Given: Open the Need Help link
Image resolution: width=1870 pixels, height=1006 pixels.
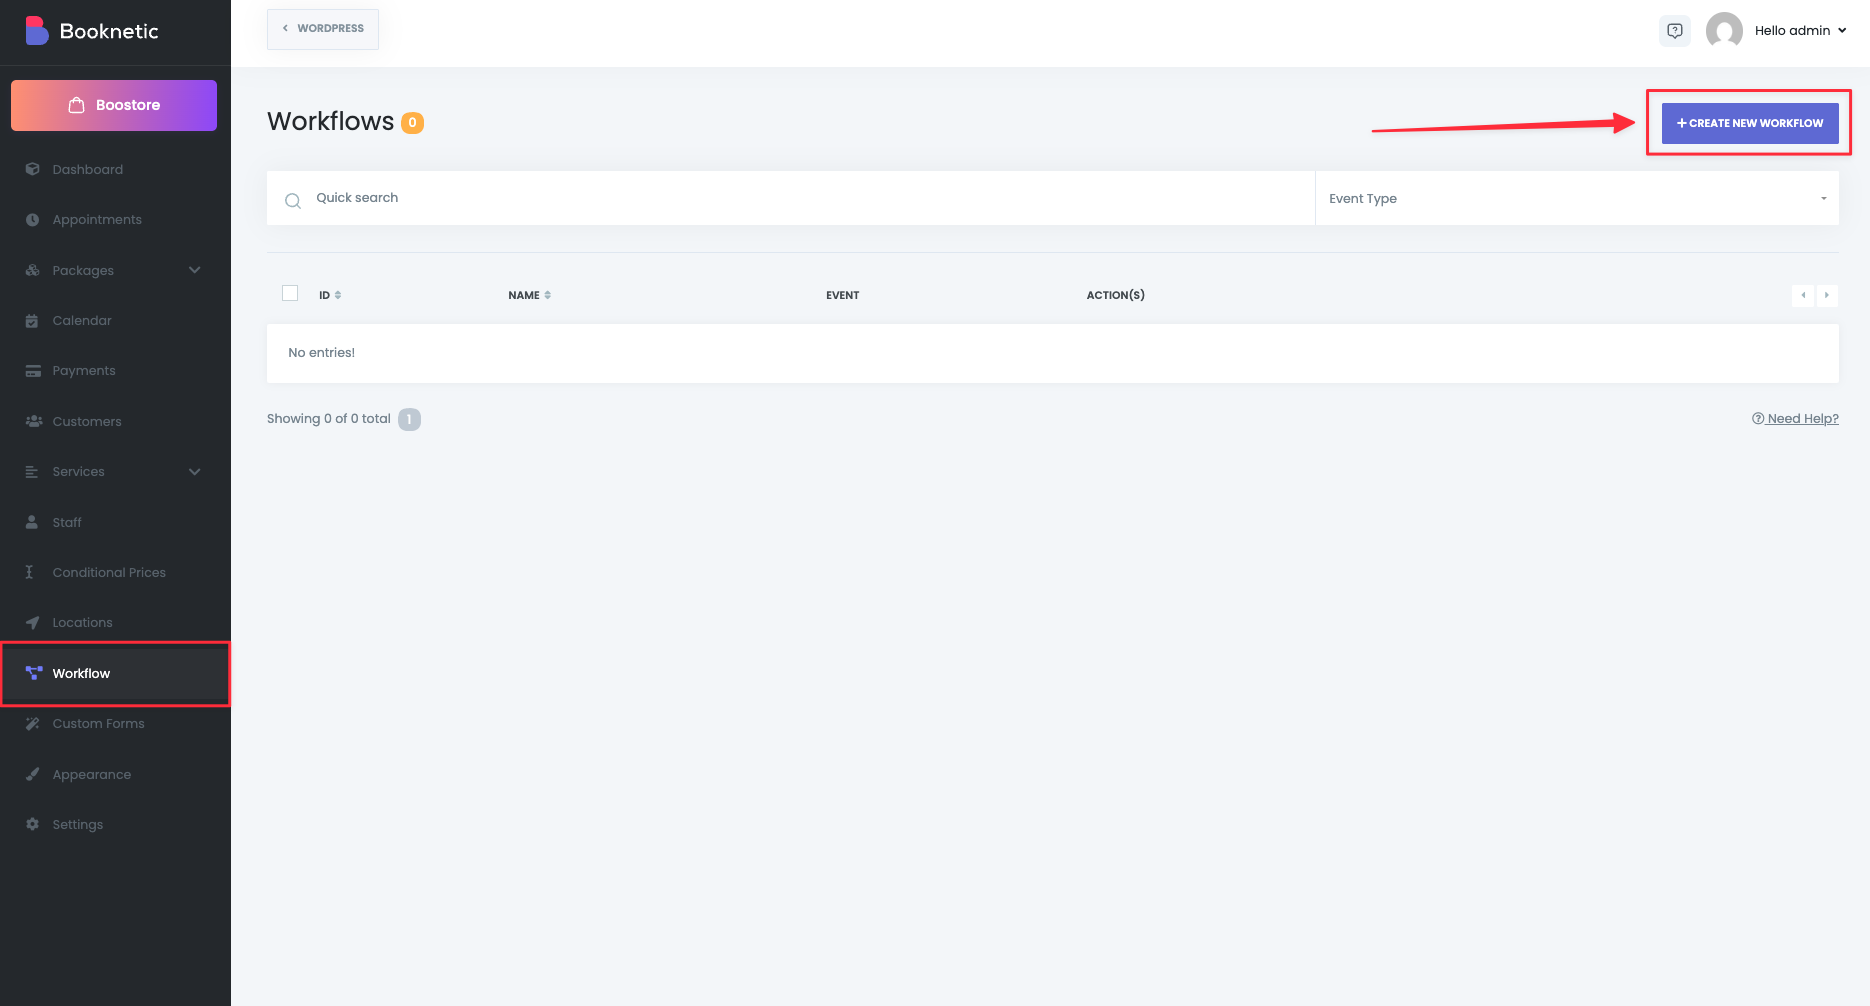Looking at the screenshot, I should [1796, 419].
